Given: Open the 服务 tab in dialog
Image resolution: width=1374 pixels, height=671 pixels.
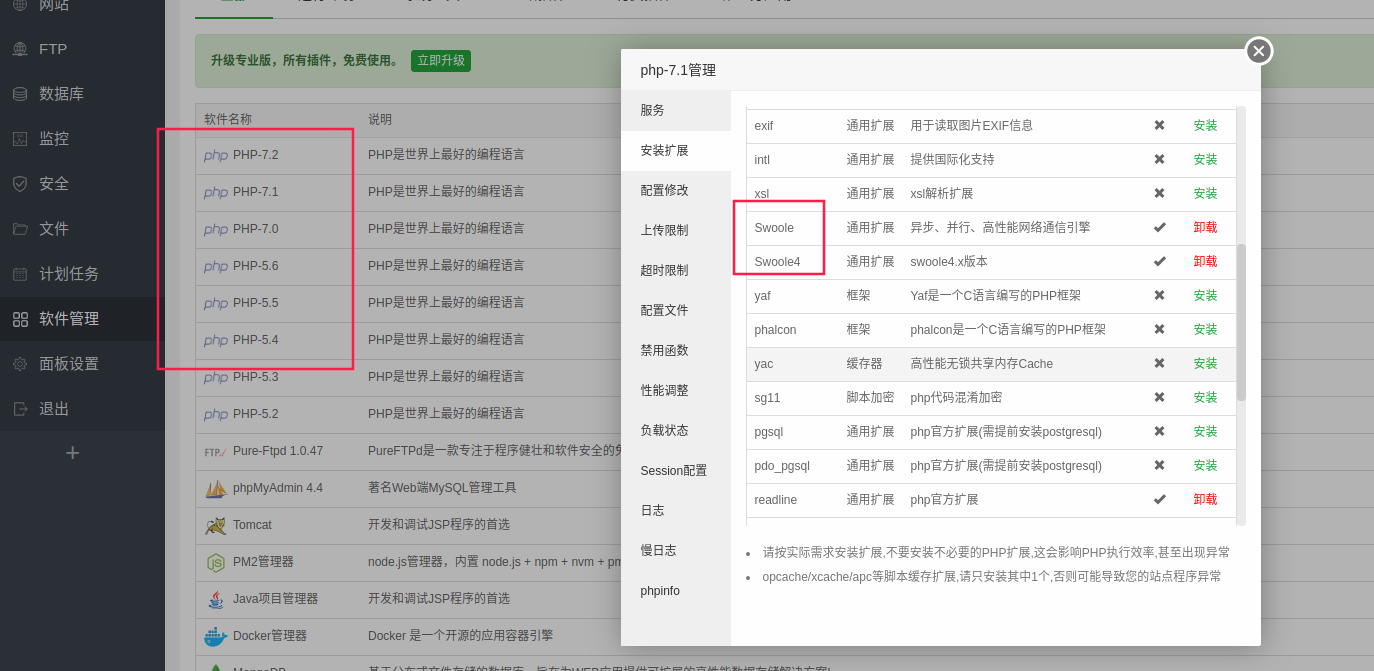Looking at the screenshot, I should [676, 110].
